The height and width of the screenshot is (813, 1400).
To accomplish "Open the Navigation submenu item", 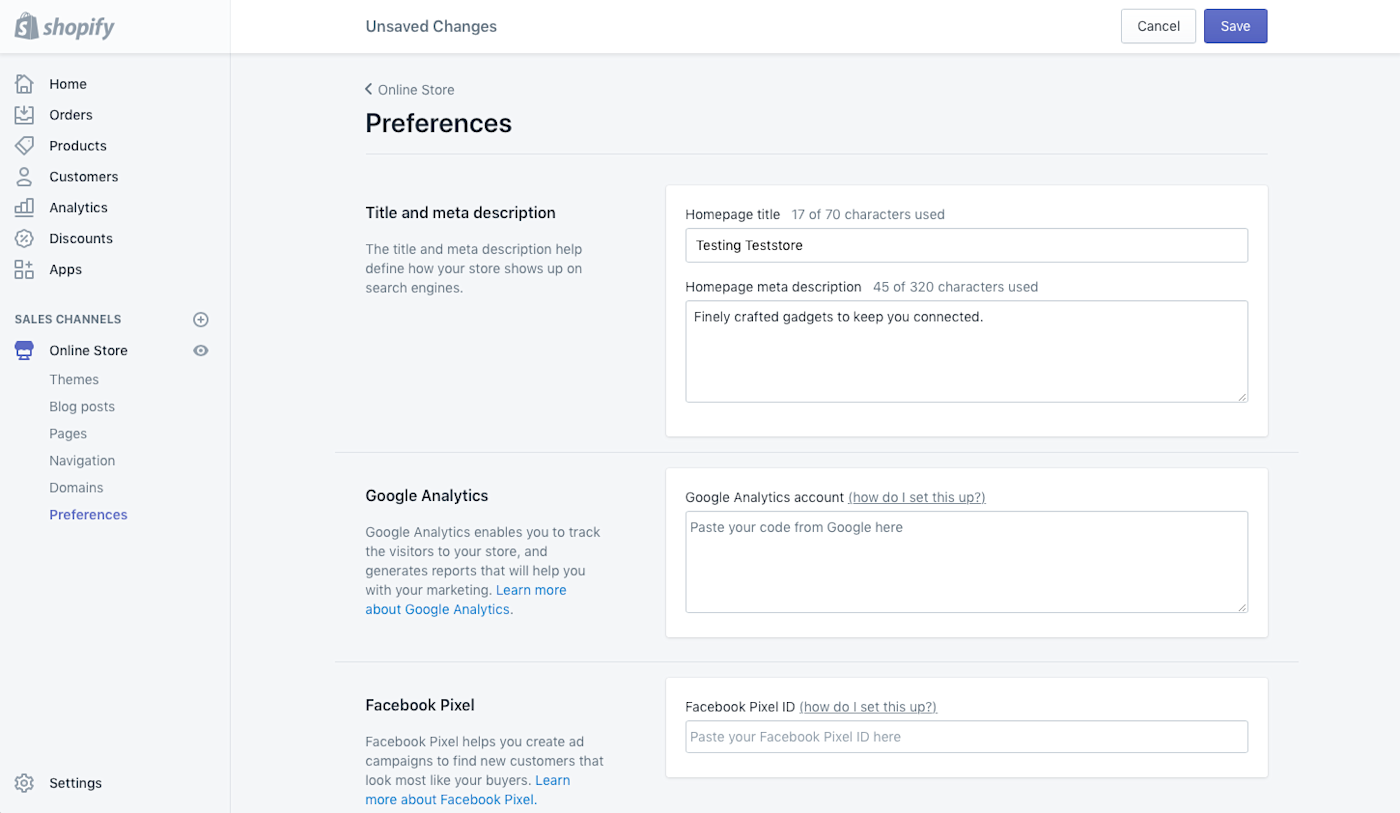I will tap(82, 461).
